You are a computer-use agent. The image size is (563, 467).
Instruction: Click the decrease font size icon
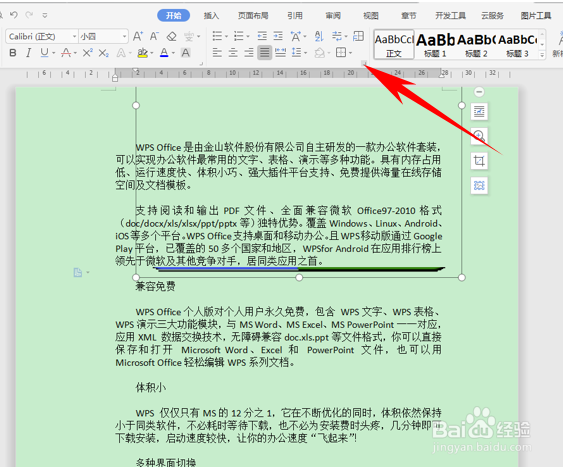click(154, 36)
